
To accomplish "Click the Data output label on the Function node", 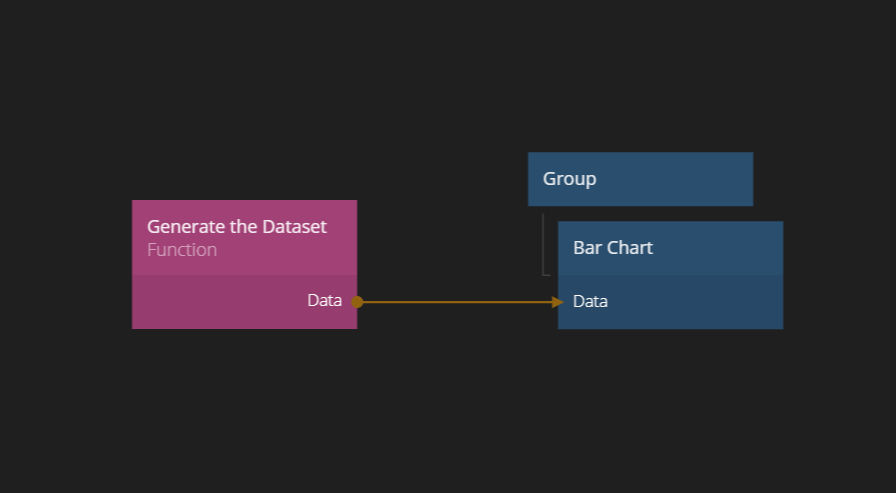I will (x=324, y=300).
